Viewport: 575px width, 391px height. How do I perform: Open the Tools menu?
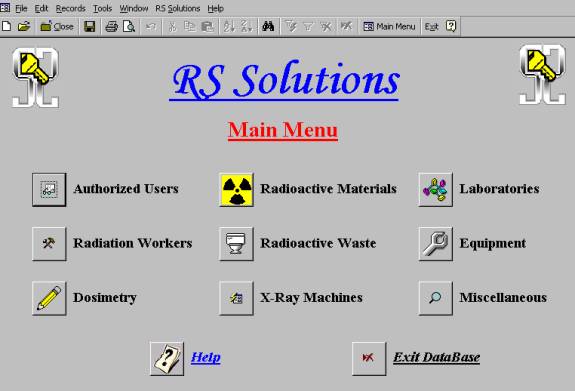102,8
